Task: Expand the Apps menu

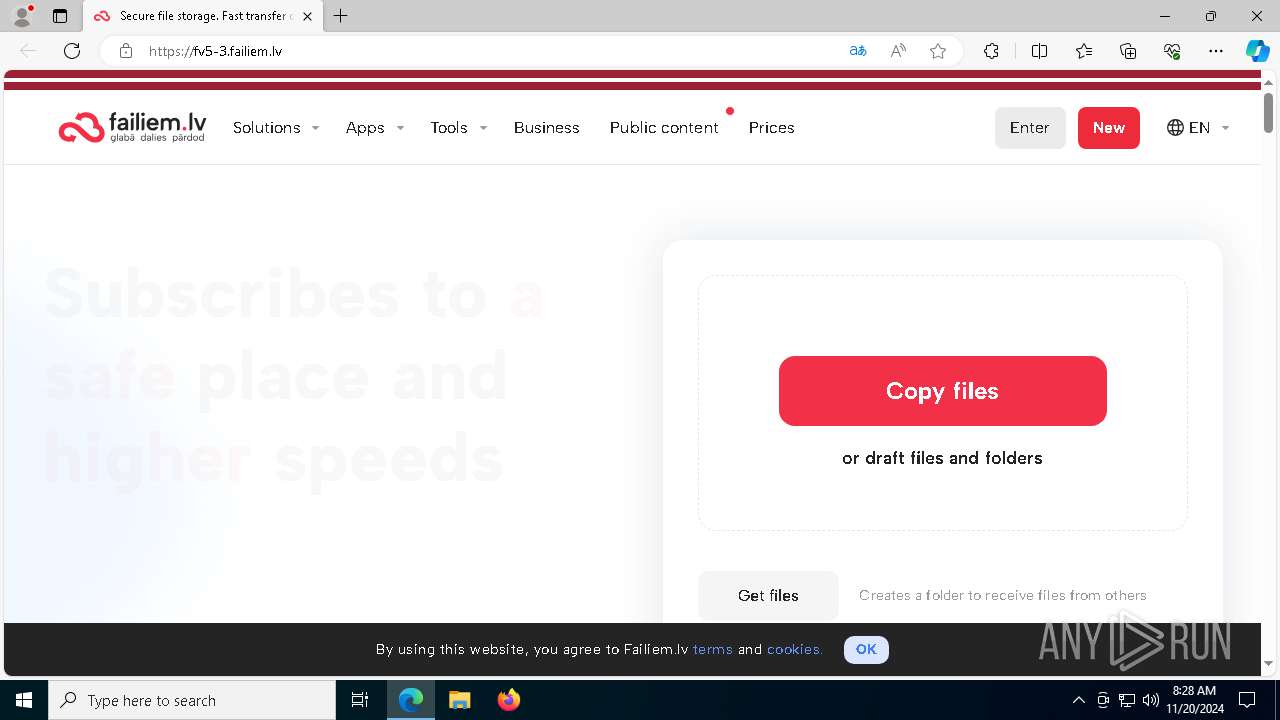Action: coord(375,128)
